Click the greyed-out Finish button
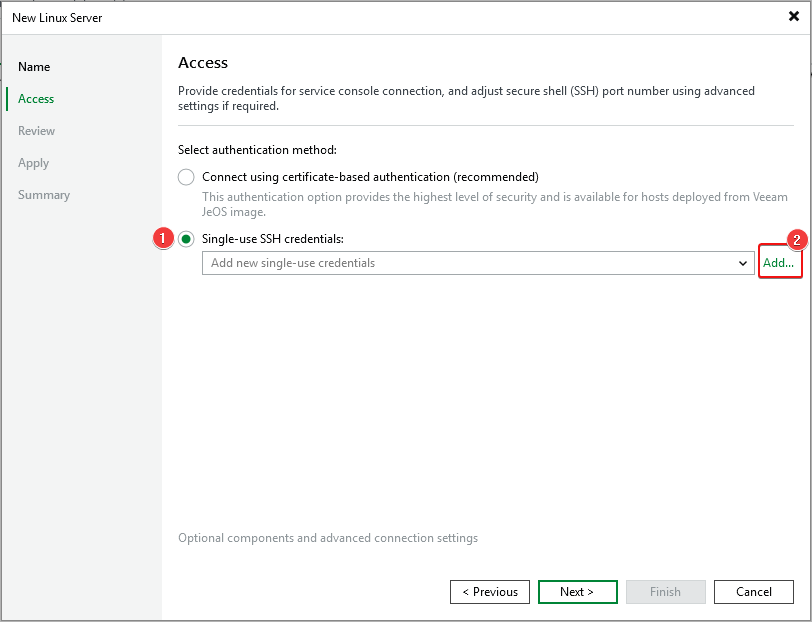 click(x=665, y=592)
